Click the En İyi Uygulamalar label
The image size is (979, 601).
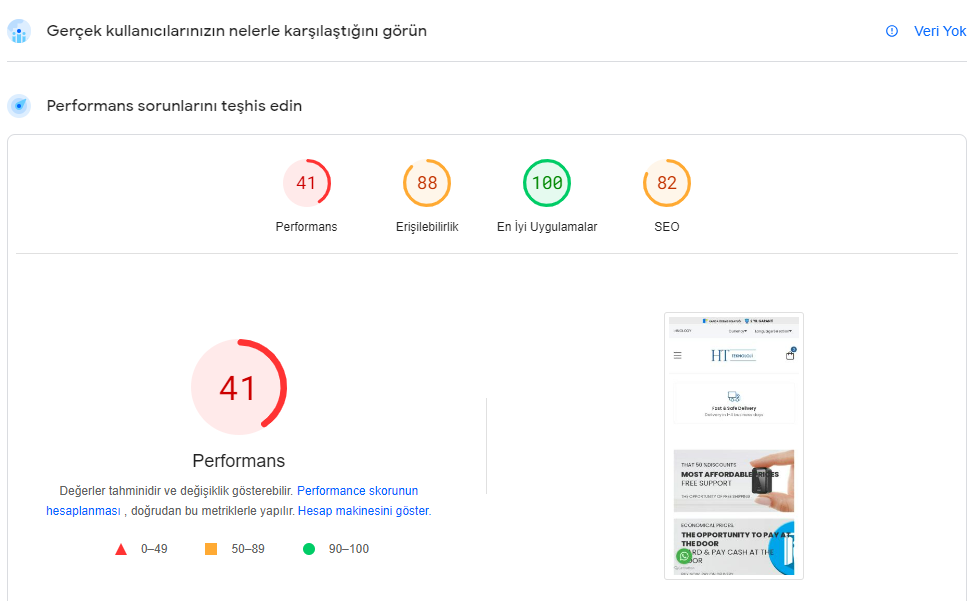(547, 227)
